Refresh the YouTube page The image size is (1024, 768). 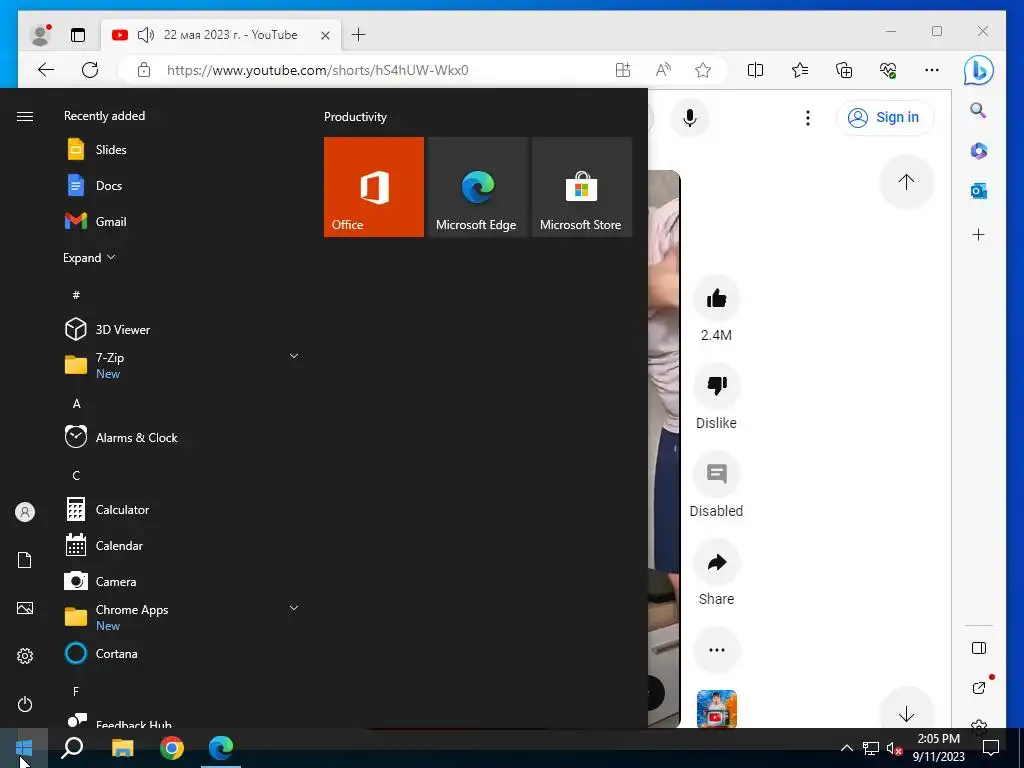coord(90,70)
